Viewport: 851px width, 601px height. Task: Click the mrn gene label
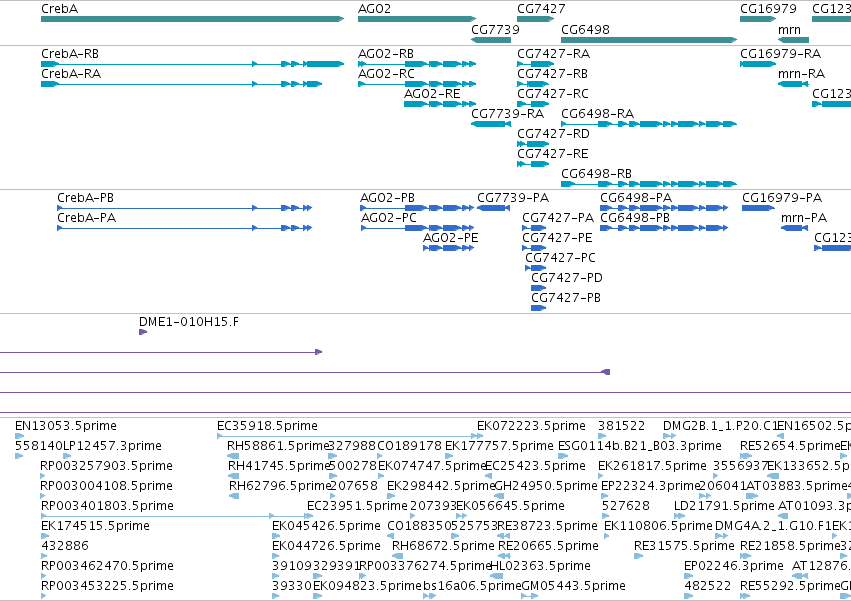(x=789, y=29)
